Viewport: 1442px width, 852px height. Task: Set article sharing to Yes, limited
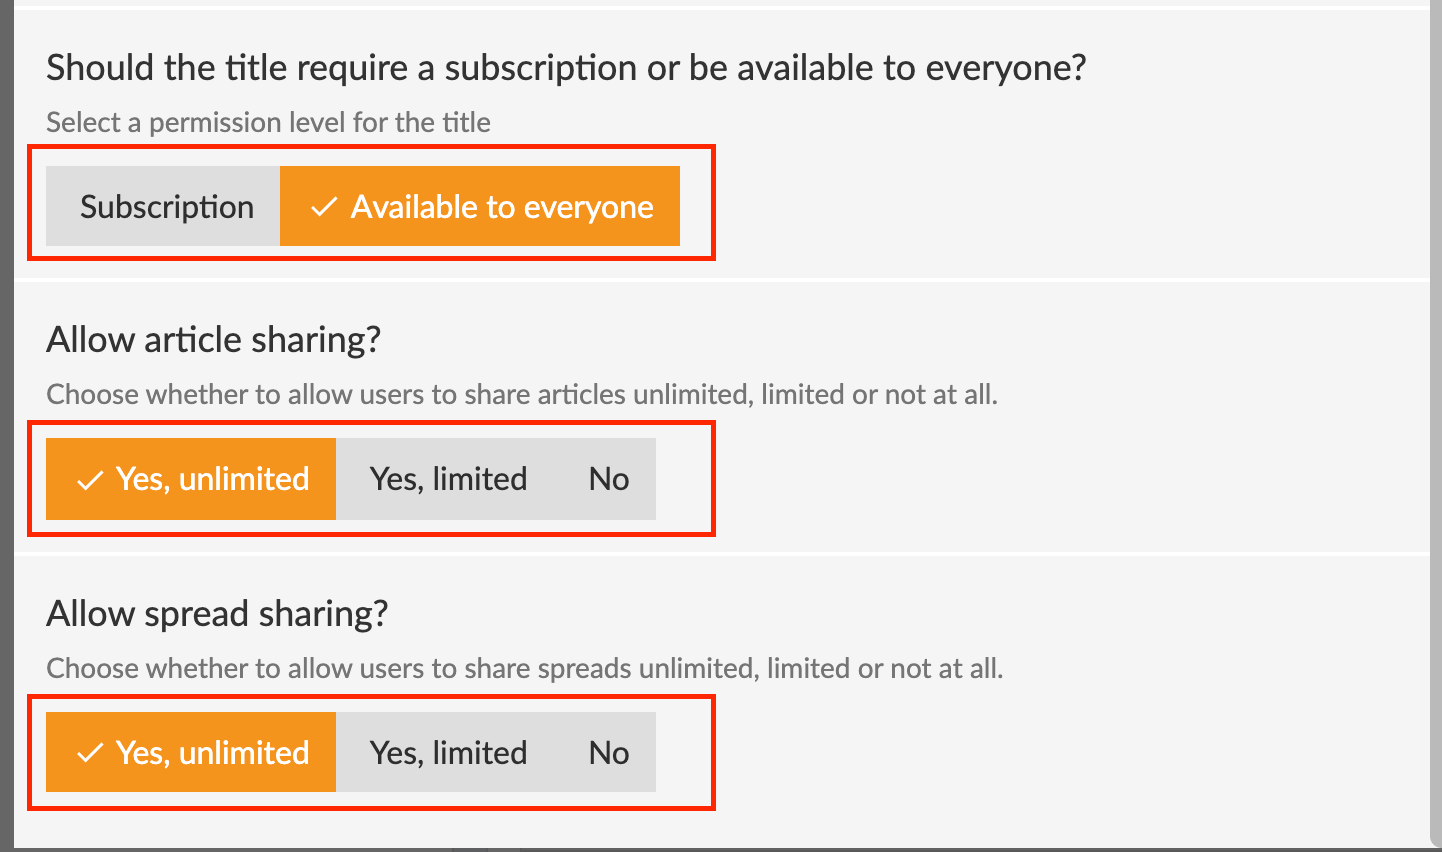click(448, 480)
